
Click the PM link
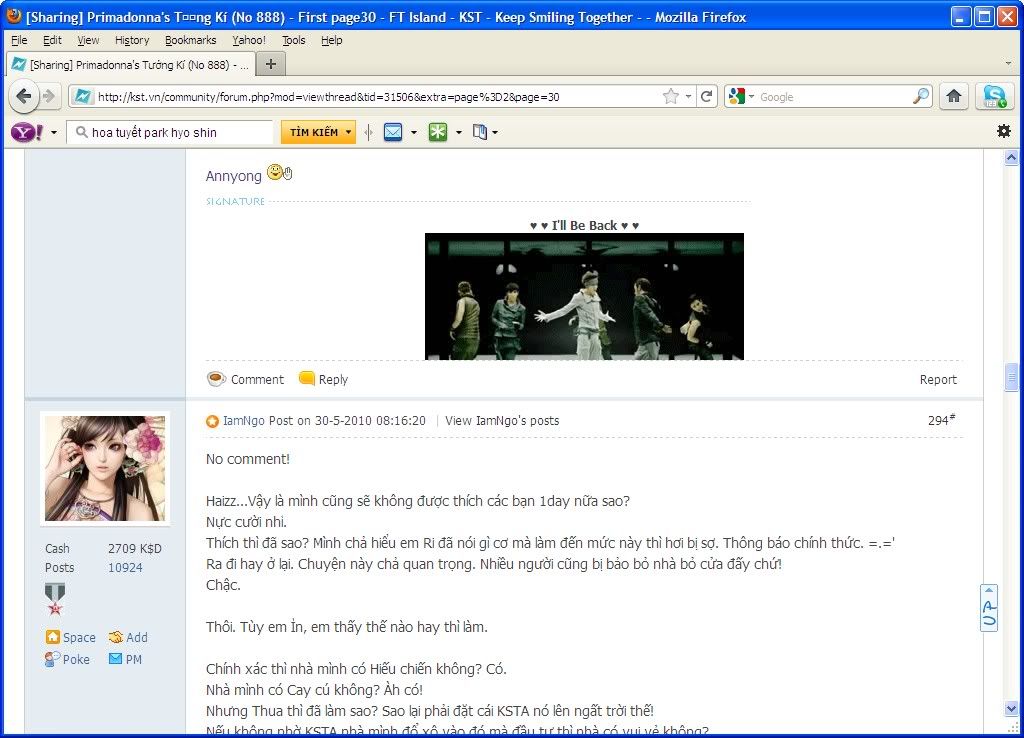click(133, 660)
